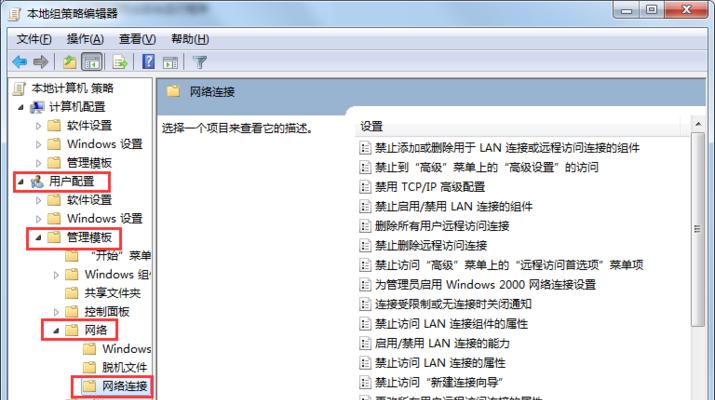Collapse the 网络 tree node
The width and height of the screenshot is (715, 400).
pyautogui.click(x=56, y=331)
